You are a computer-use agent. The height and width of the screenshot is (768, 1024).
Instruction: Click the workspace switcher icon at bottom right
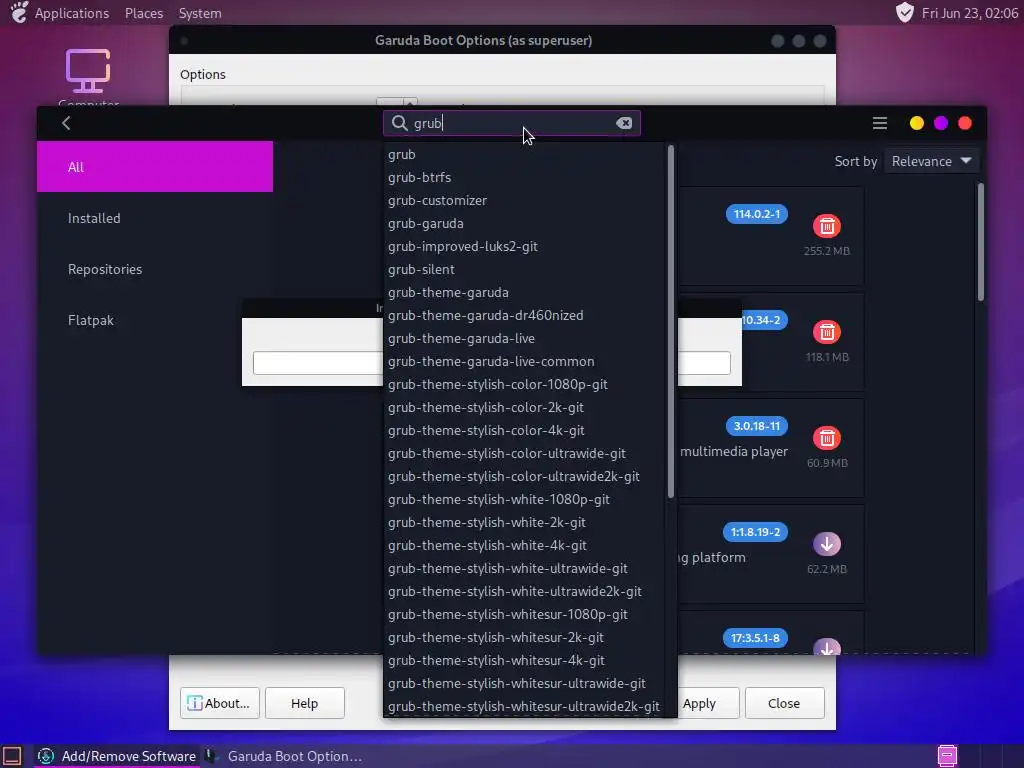tap(947, 756)
